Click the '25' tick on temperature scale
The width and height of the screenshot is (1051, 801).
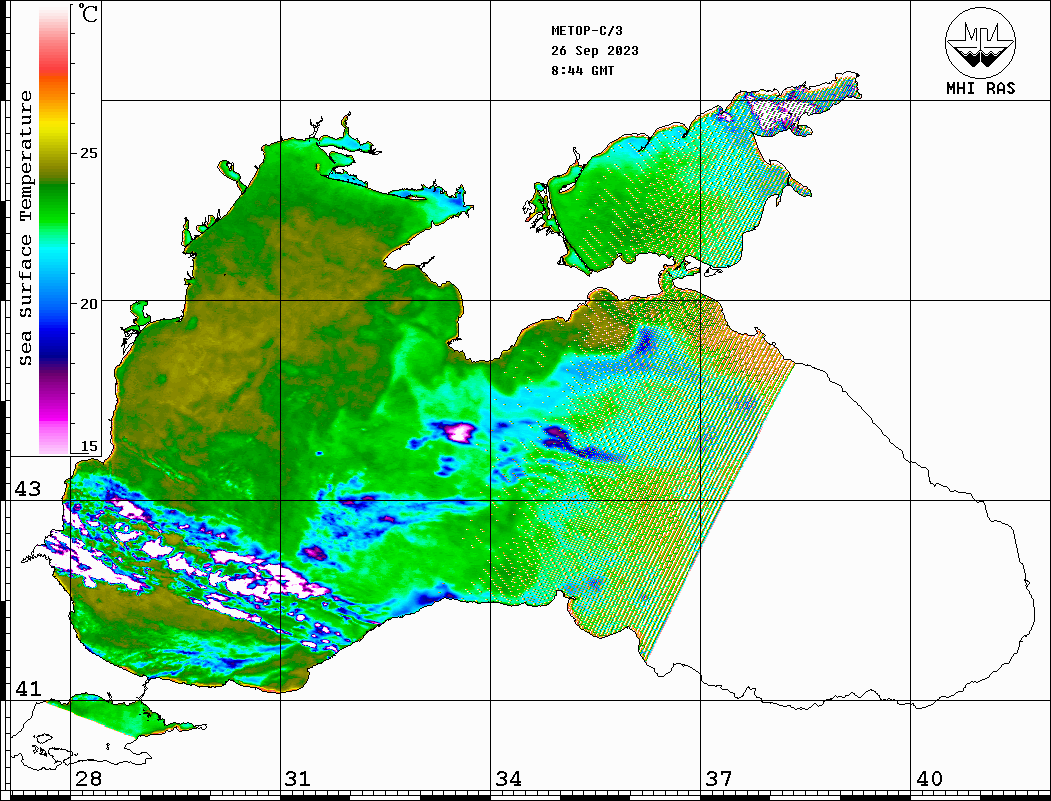(x=88, y=153)
